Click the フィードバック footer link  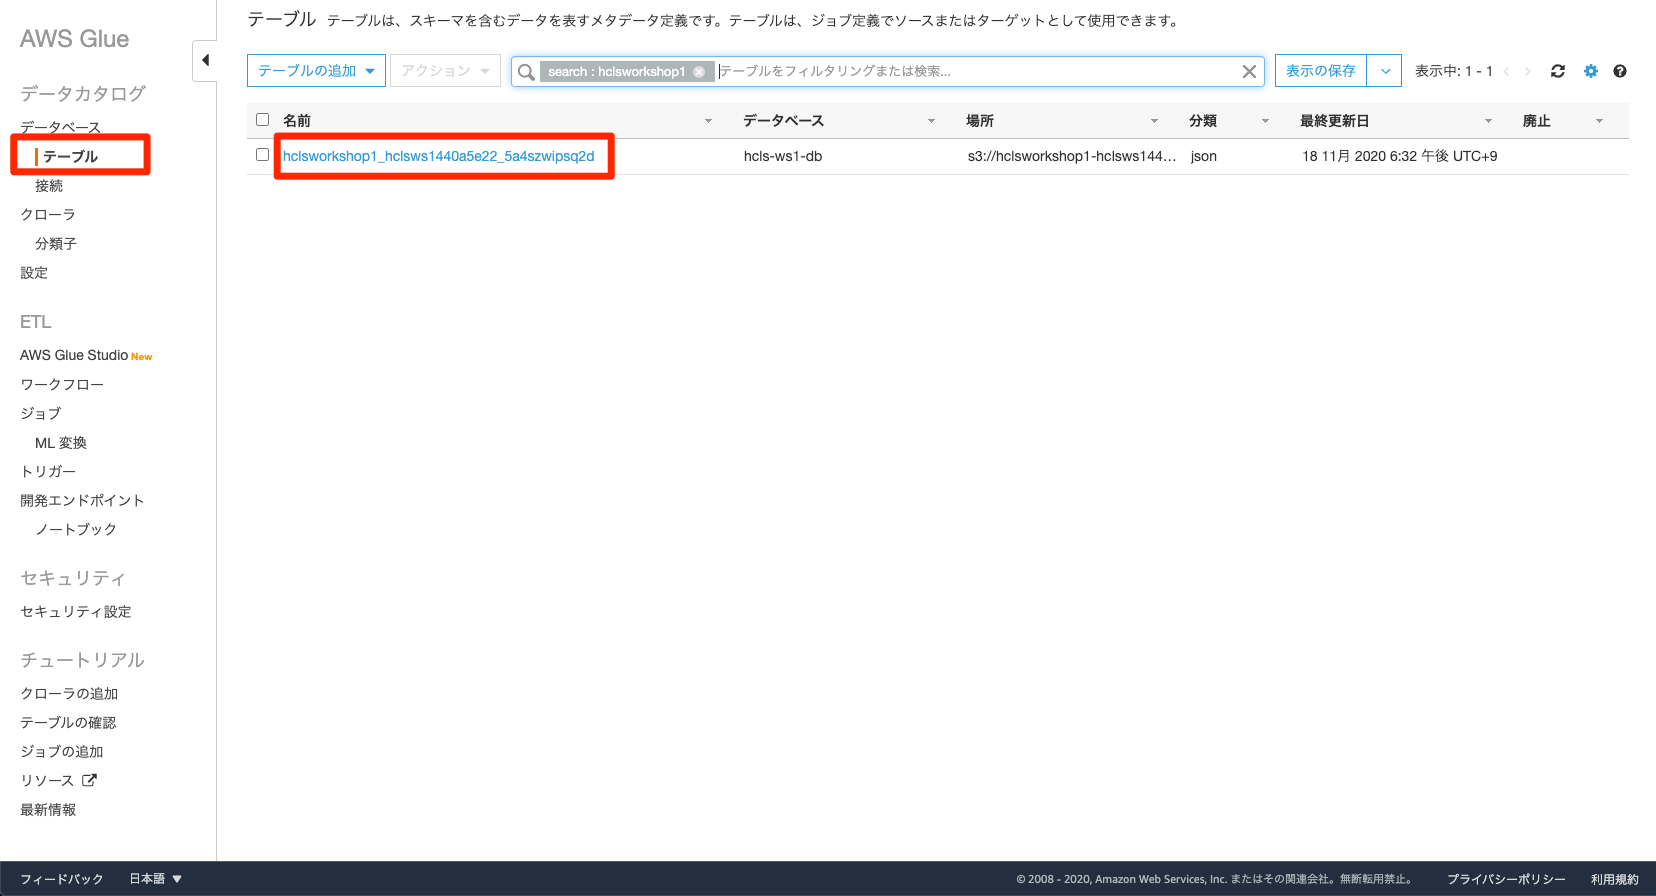(62, 879)
